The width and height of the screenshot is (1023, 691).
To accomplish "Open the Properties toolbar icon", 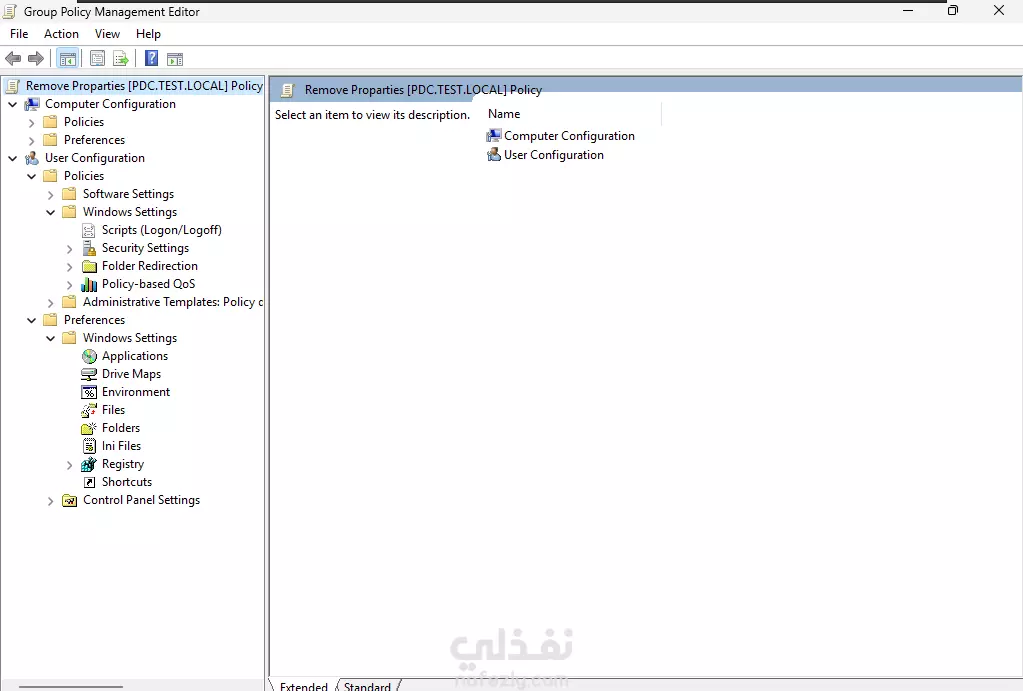I will click(x=97, y=59).
